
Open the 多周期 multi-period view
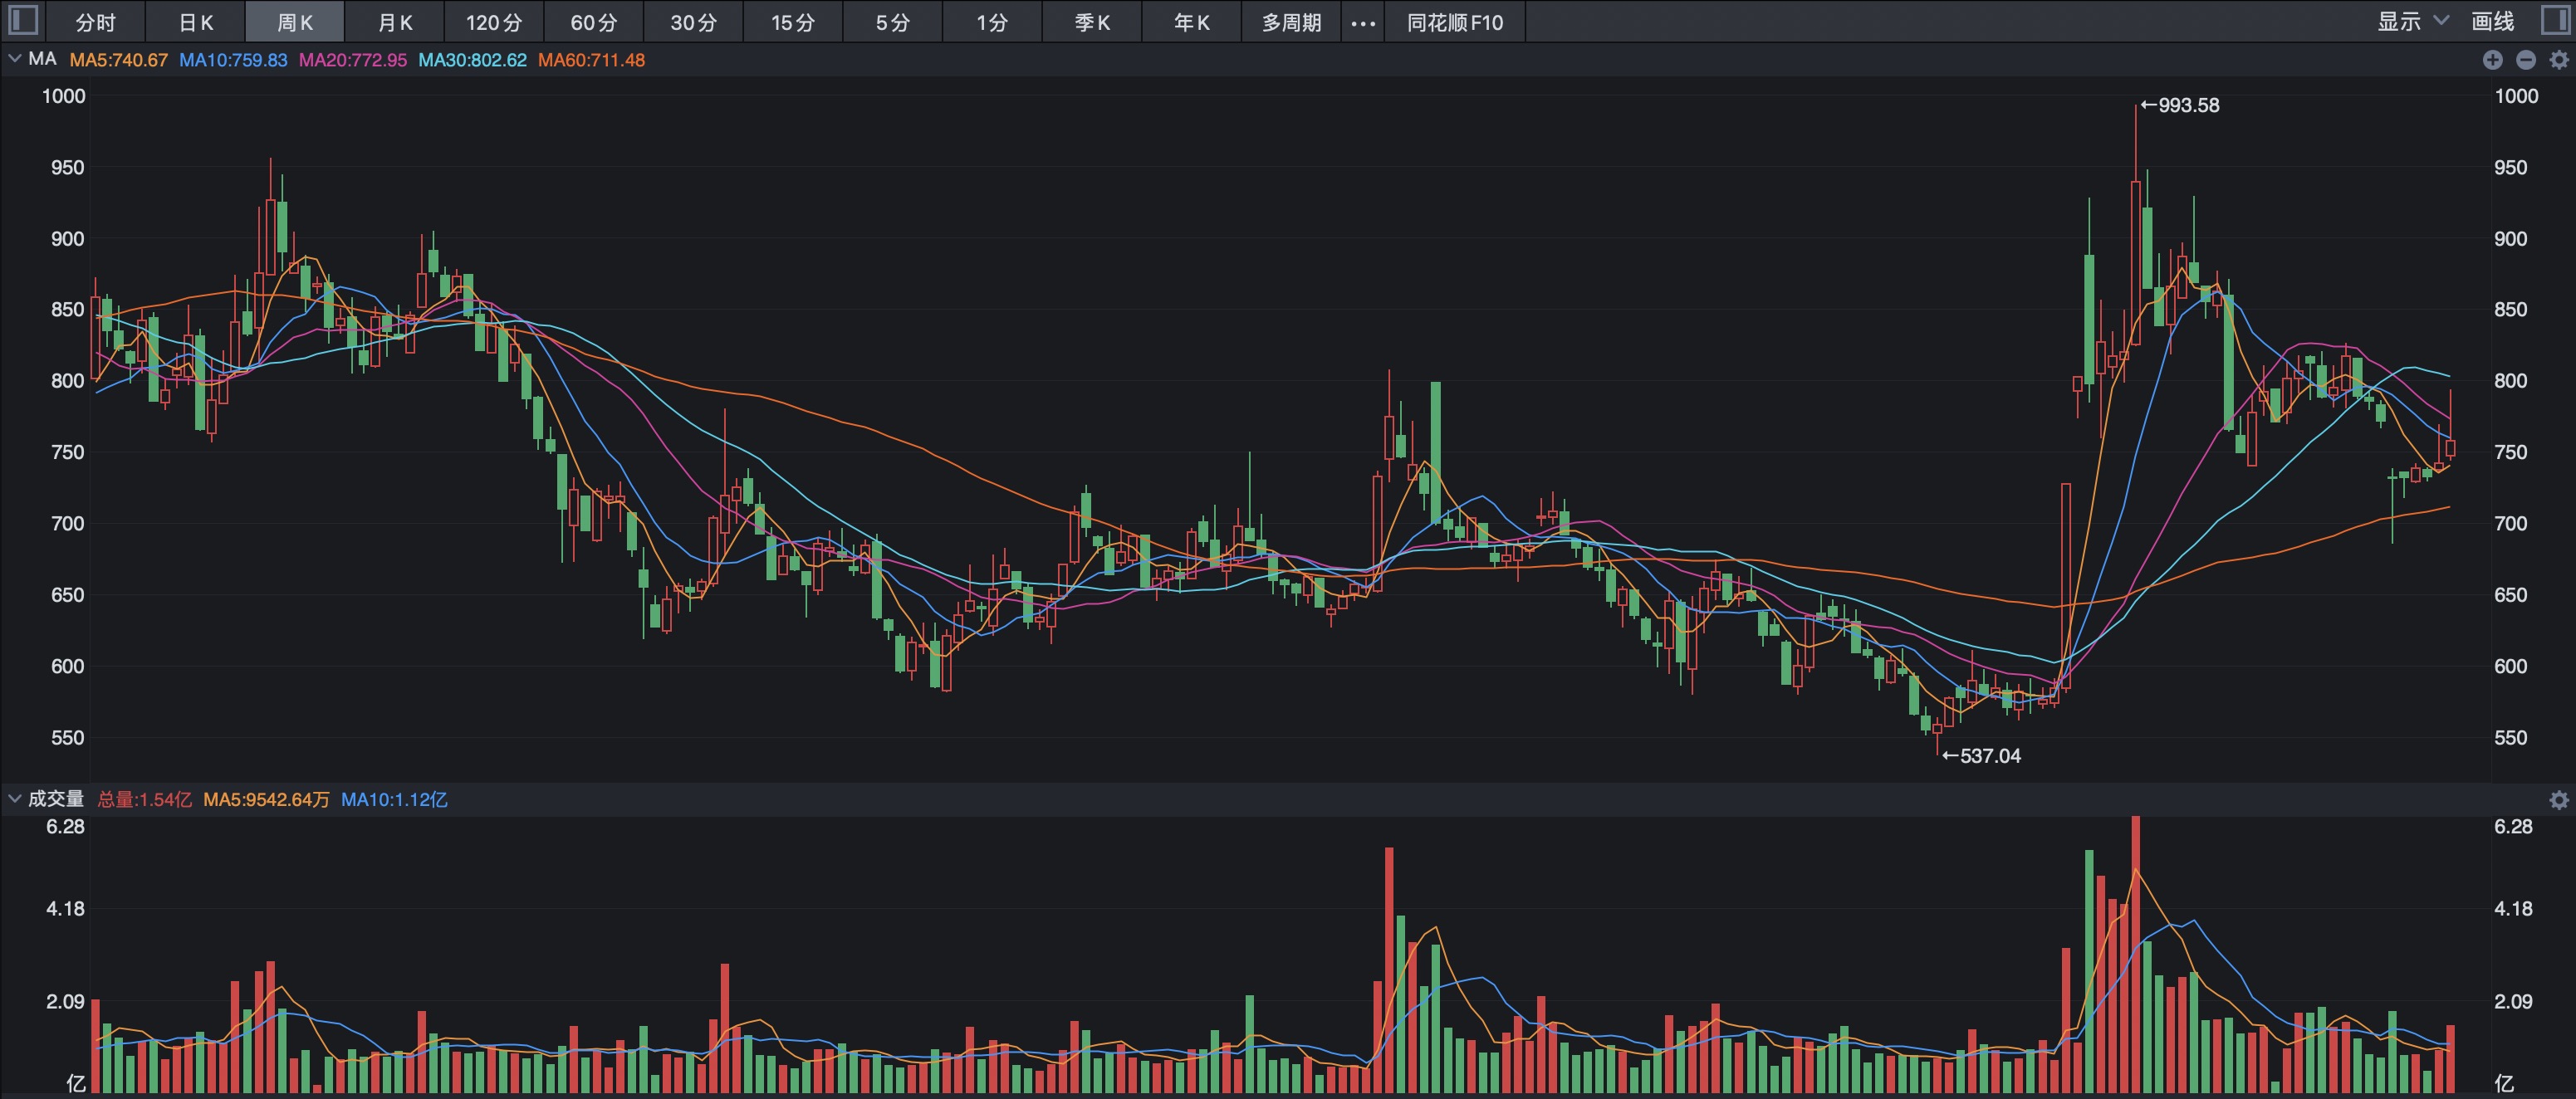(1291, 22)
